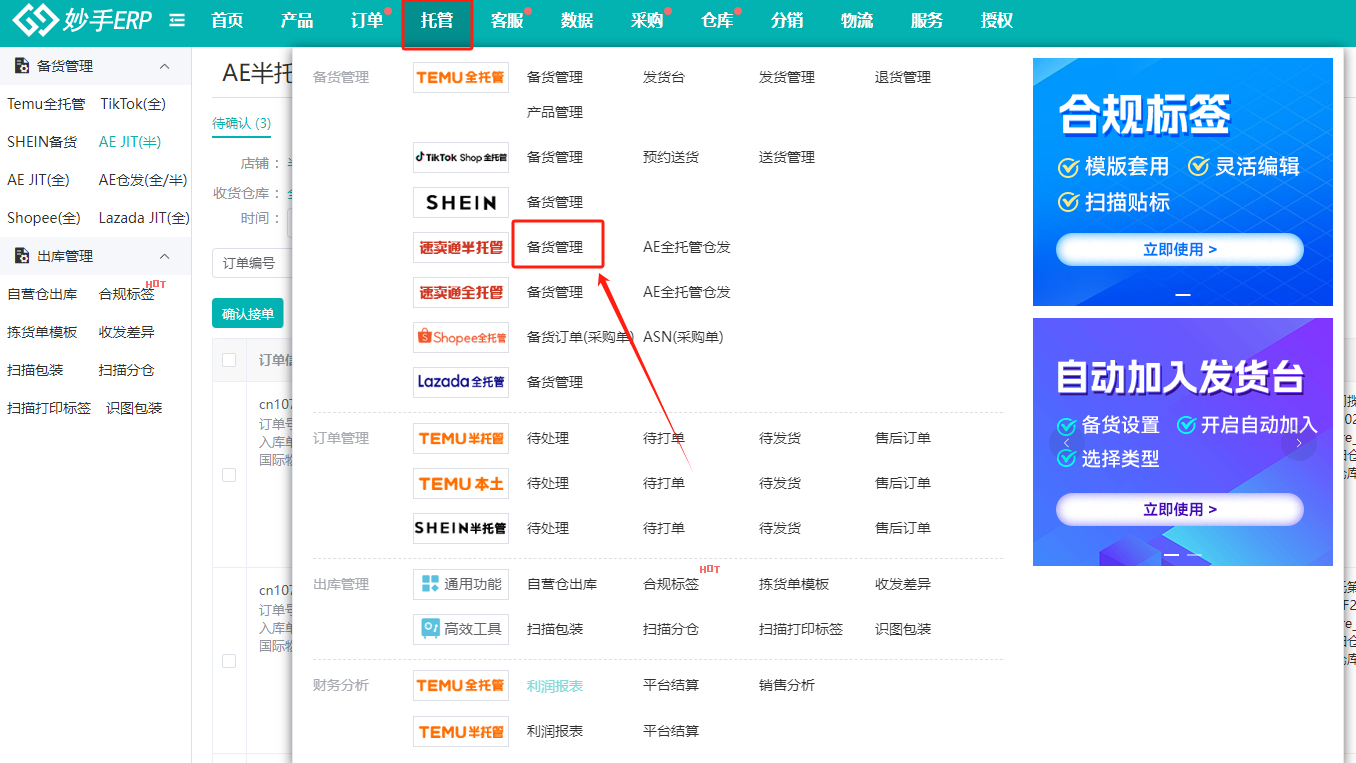
Task: Click the TEMU半托管 logo under 订单管理
Action: coord(461,438)
